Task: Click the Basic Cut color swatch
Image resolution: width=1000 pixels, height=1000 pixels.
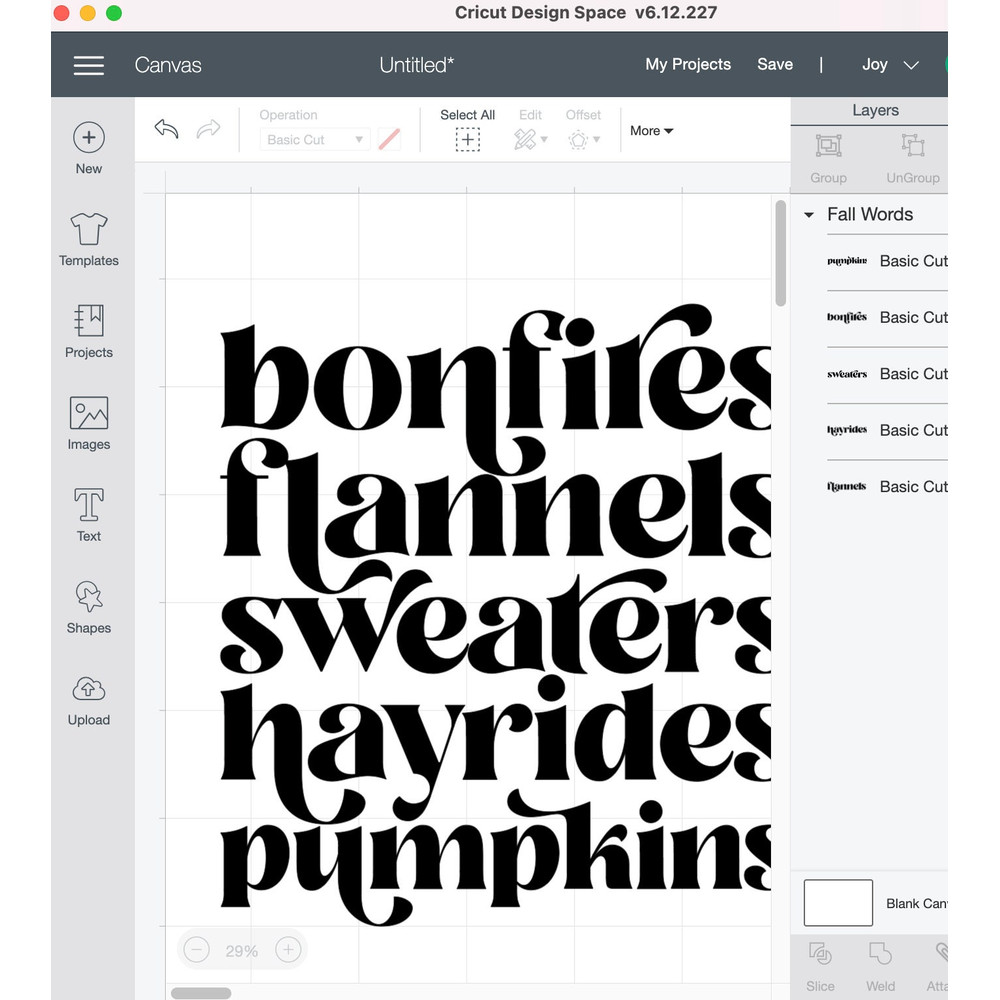Action: [x=389, y=139]
